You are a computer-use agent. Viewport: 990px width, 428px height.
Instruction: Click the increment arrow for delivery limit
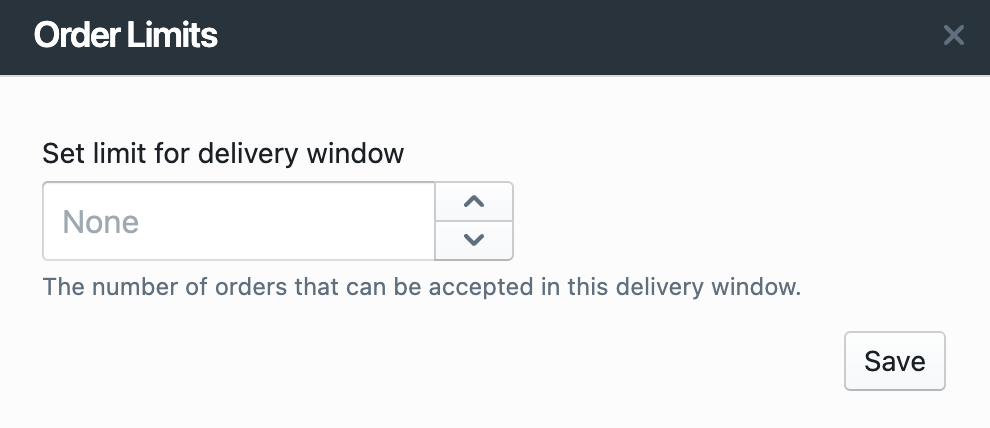(x=474, y=201)
